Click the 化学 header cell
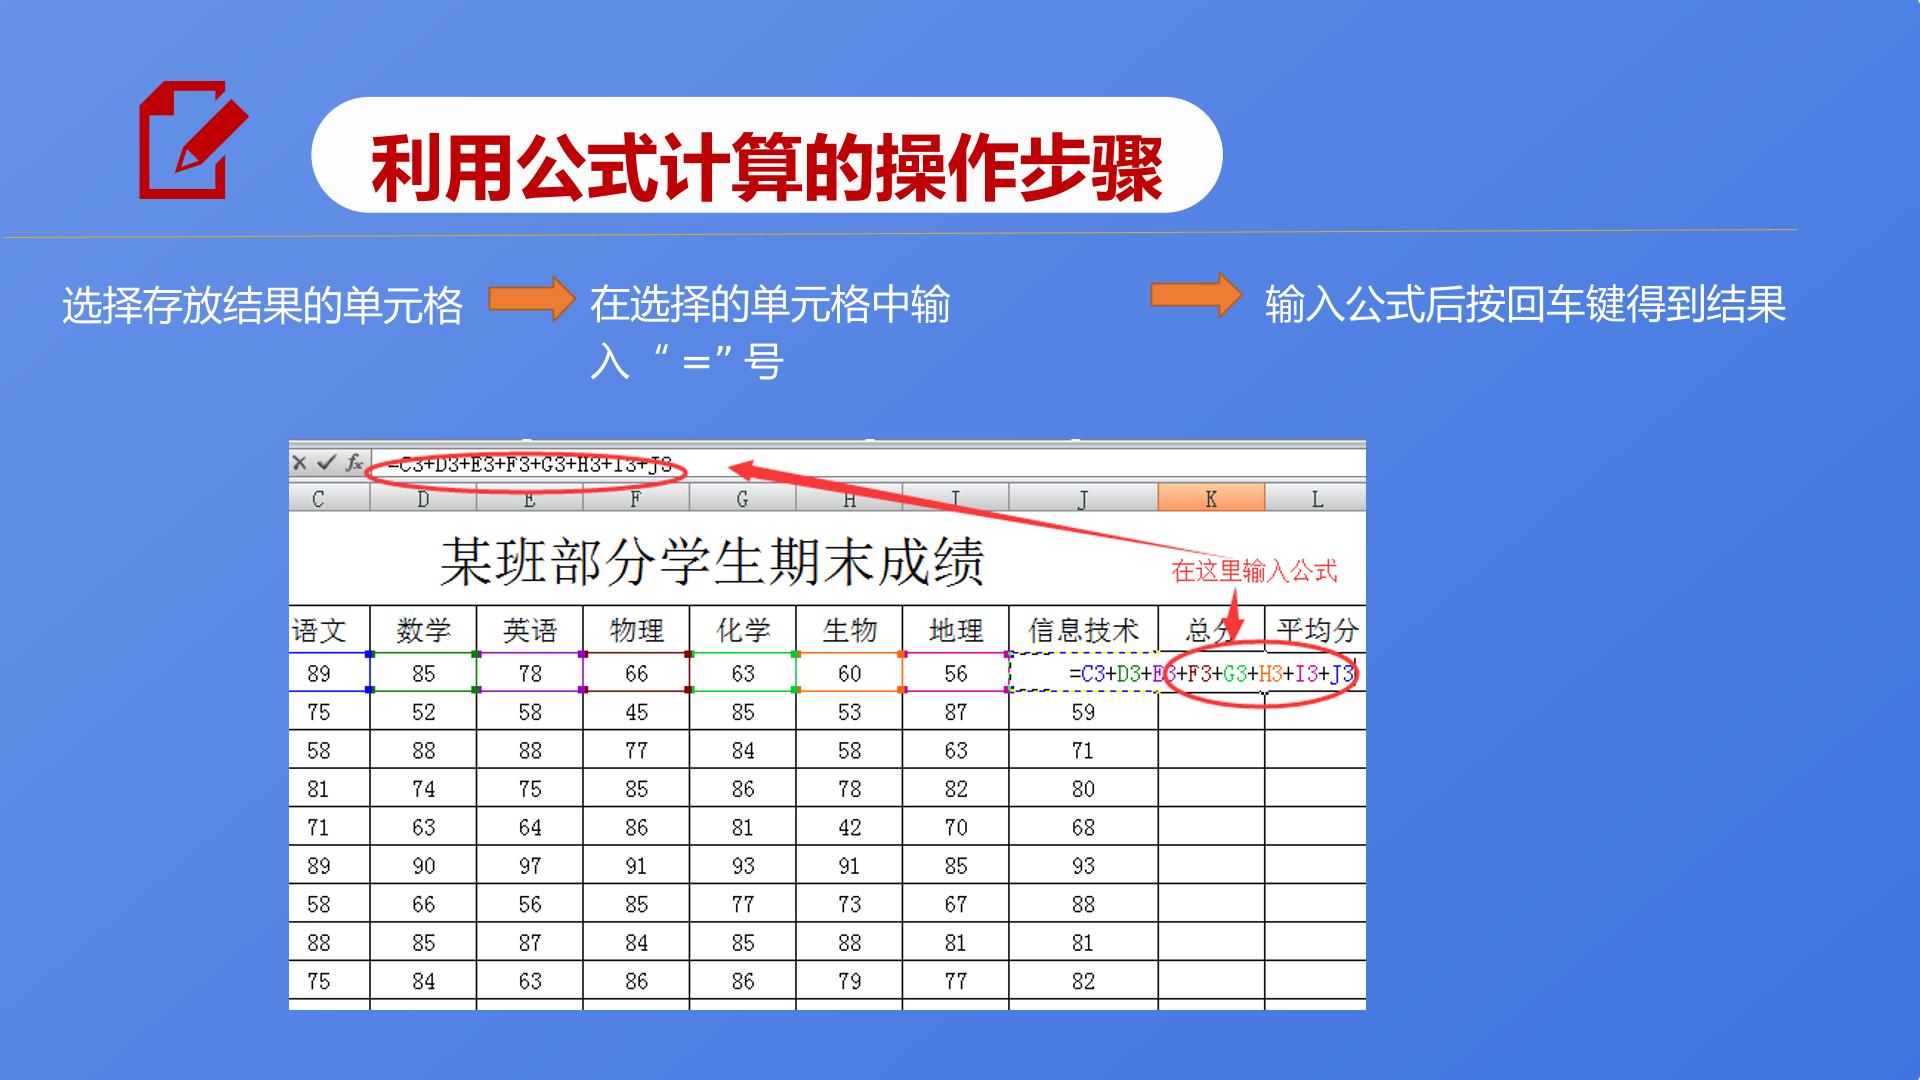 [x=742, y=630]
